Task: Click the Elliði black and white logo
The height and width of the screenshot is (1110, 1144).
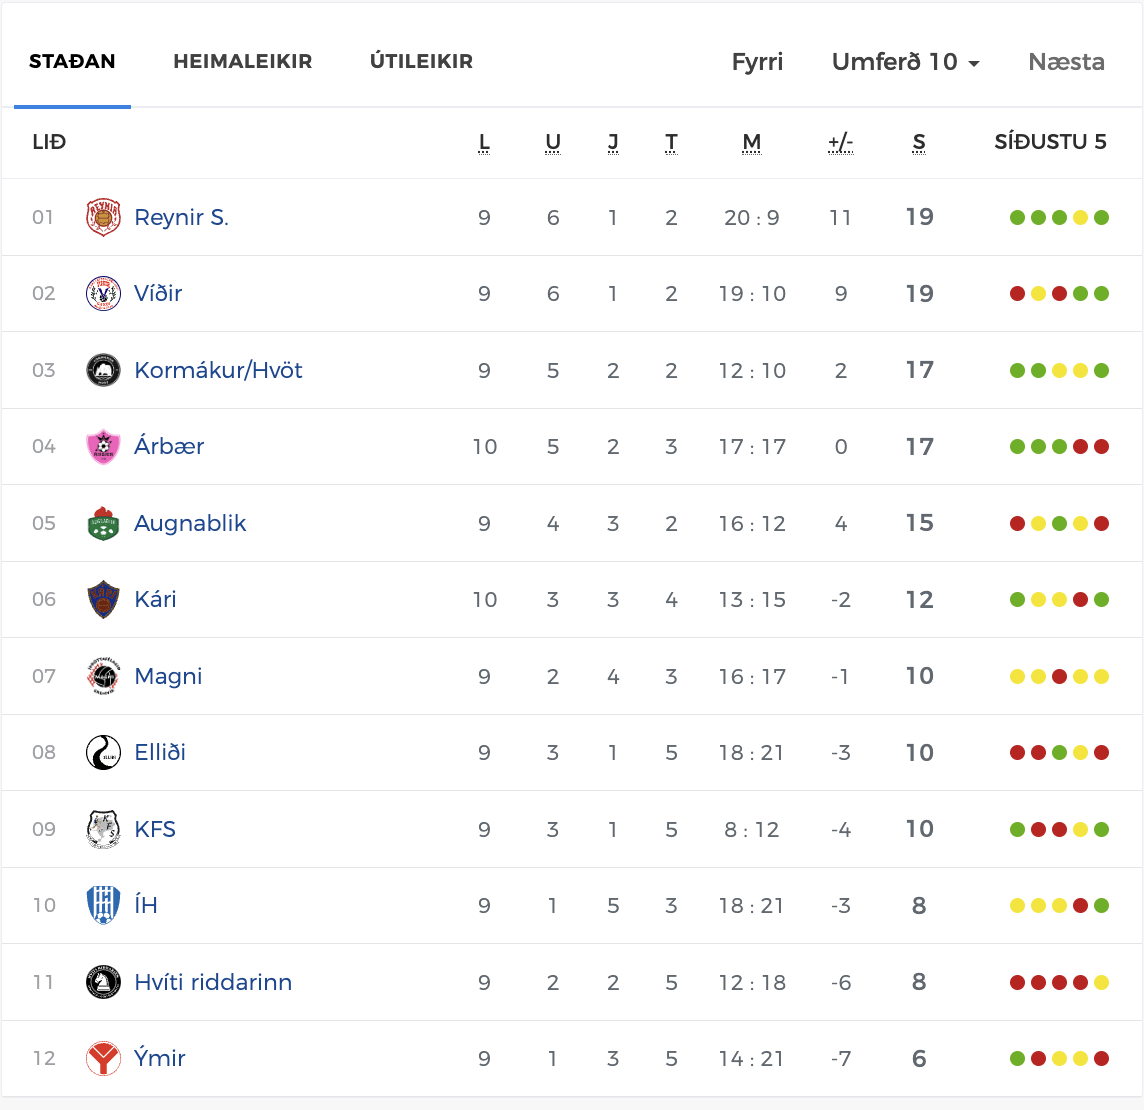Action: coord(103,752)
